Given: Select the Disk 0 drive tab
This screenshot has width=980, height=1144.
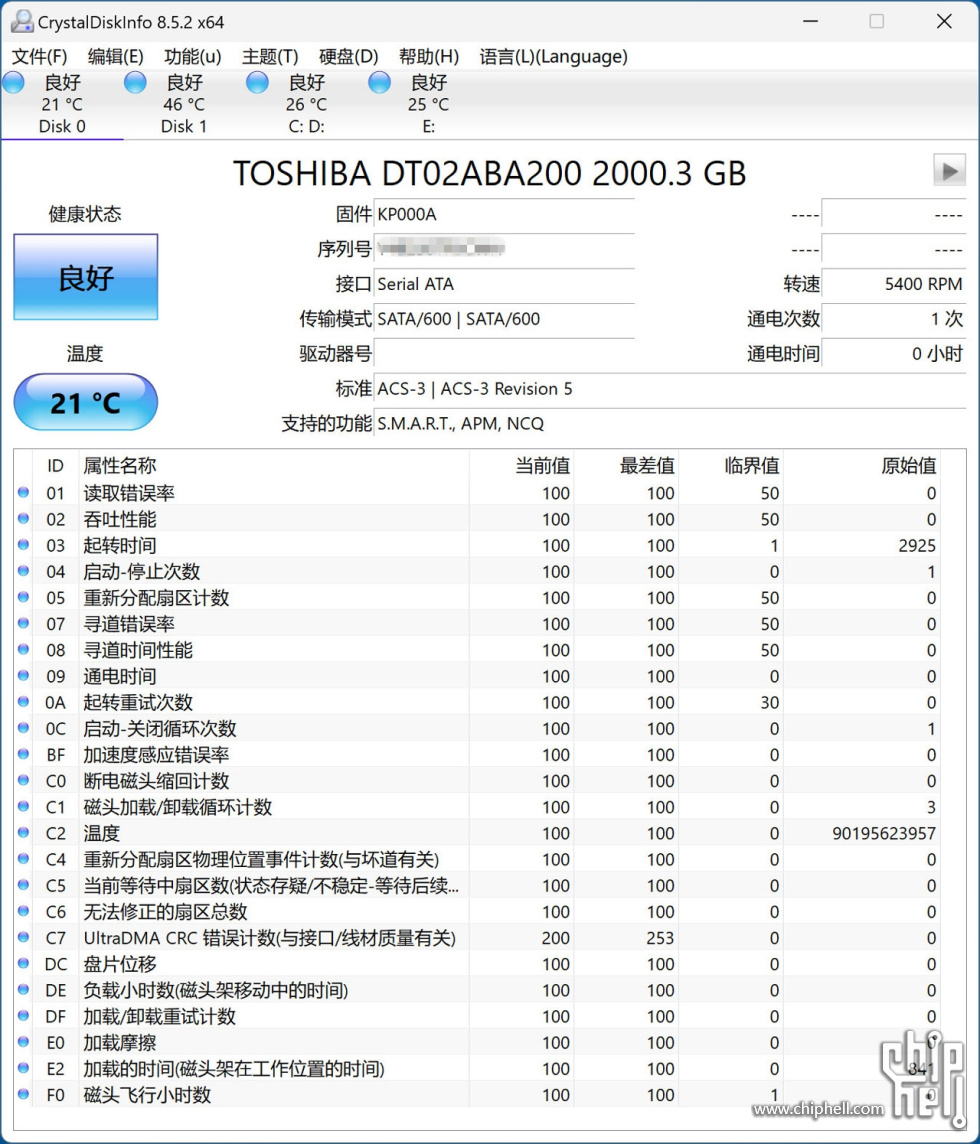Looking at the screenshot, I should click(x=62, y=104).
